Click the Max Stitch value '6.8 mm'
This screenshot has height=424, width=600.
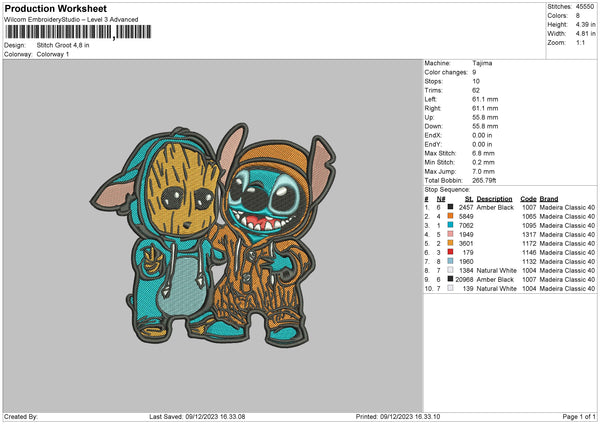click(483, 153)
